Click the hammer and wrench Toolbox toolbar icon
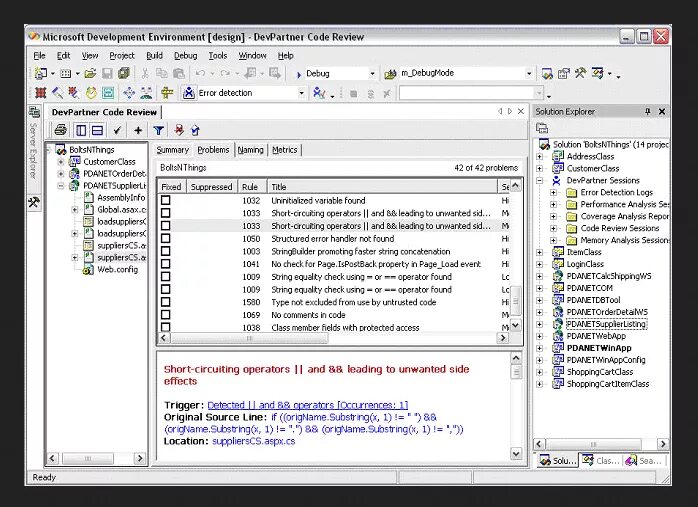 (x=580, y=73)
